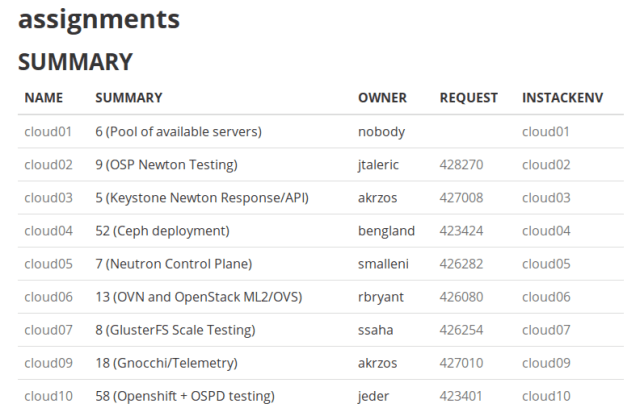Open cloud04 in the NAME column
Viewport: 640px width, 416px height.
[x=48, y=231]
